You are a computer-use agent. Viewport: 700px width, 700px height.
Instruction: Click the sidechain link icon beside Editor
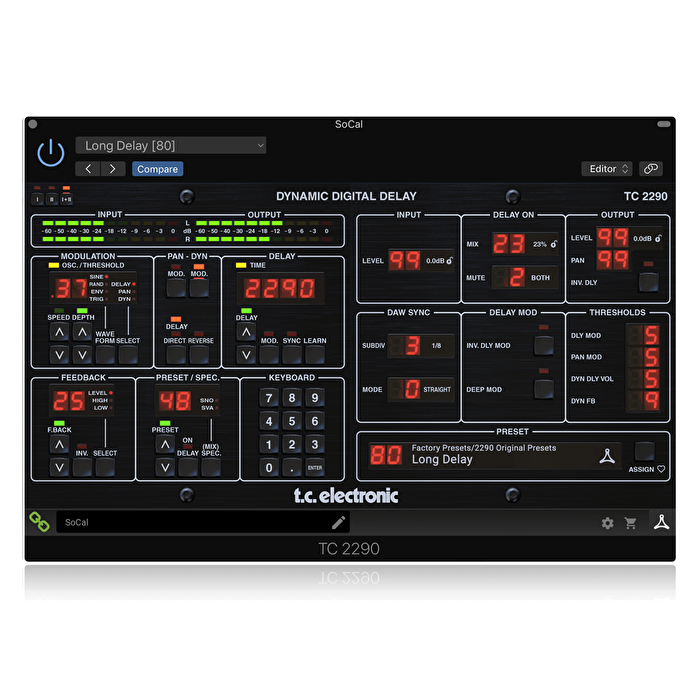(x=650, y=169)
